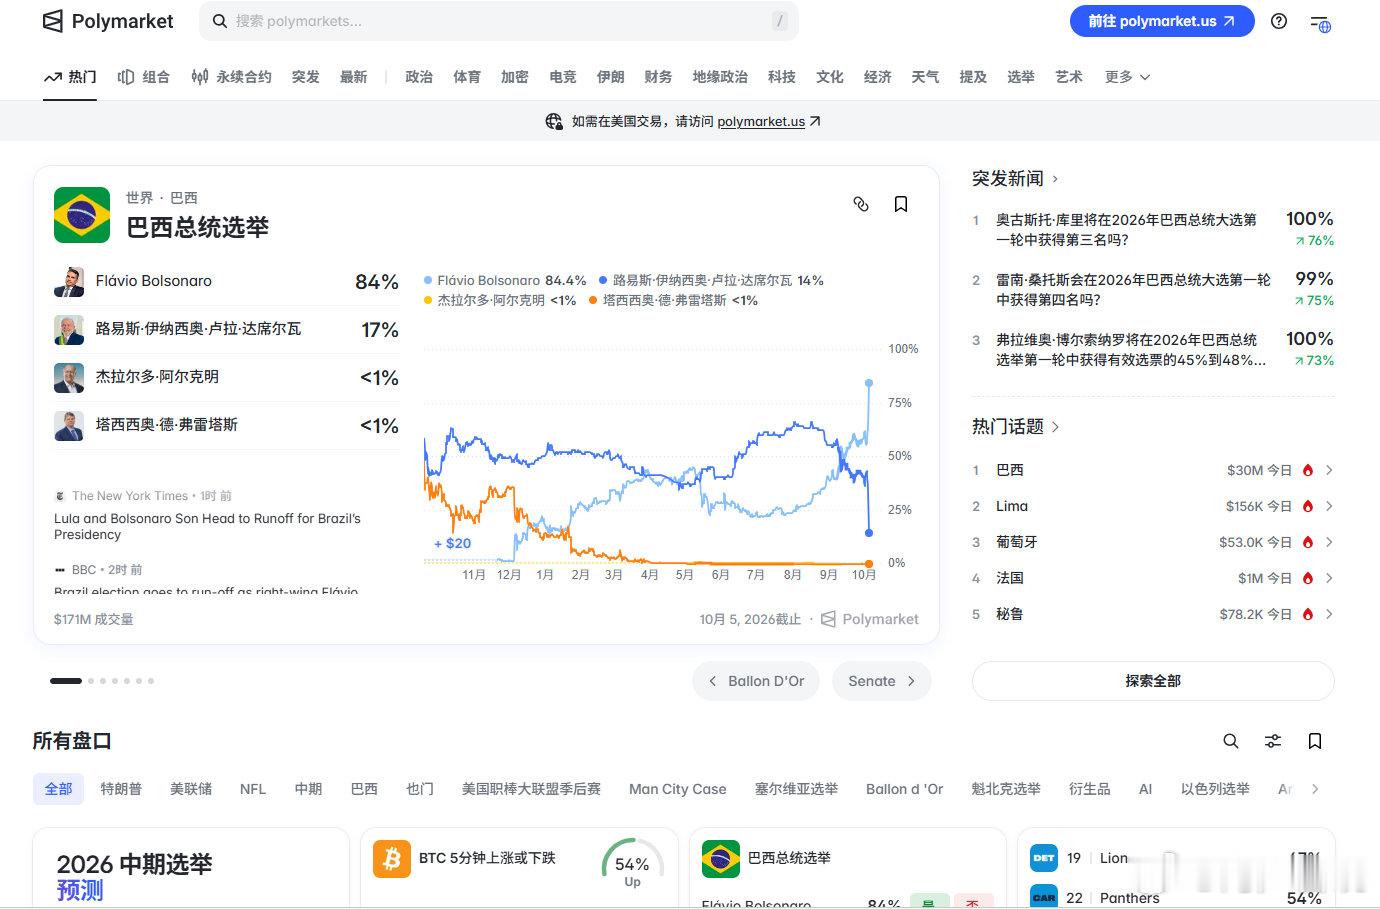Open the 组合 tab with its icon
Image resolution: width=1380 pixels, height=909 pixels.
coord(143,77)
